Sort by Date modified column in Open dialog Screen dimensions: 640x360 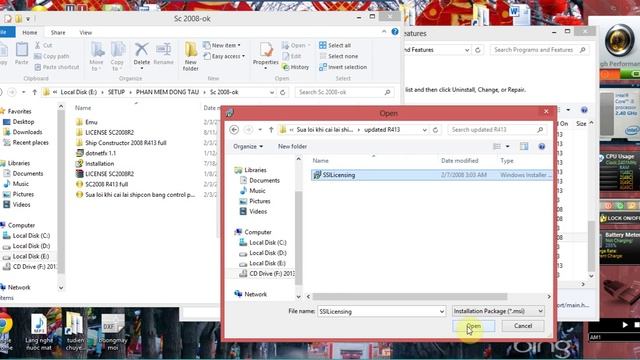pos(460,161)
